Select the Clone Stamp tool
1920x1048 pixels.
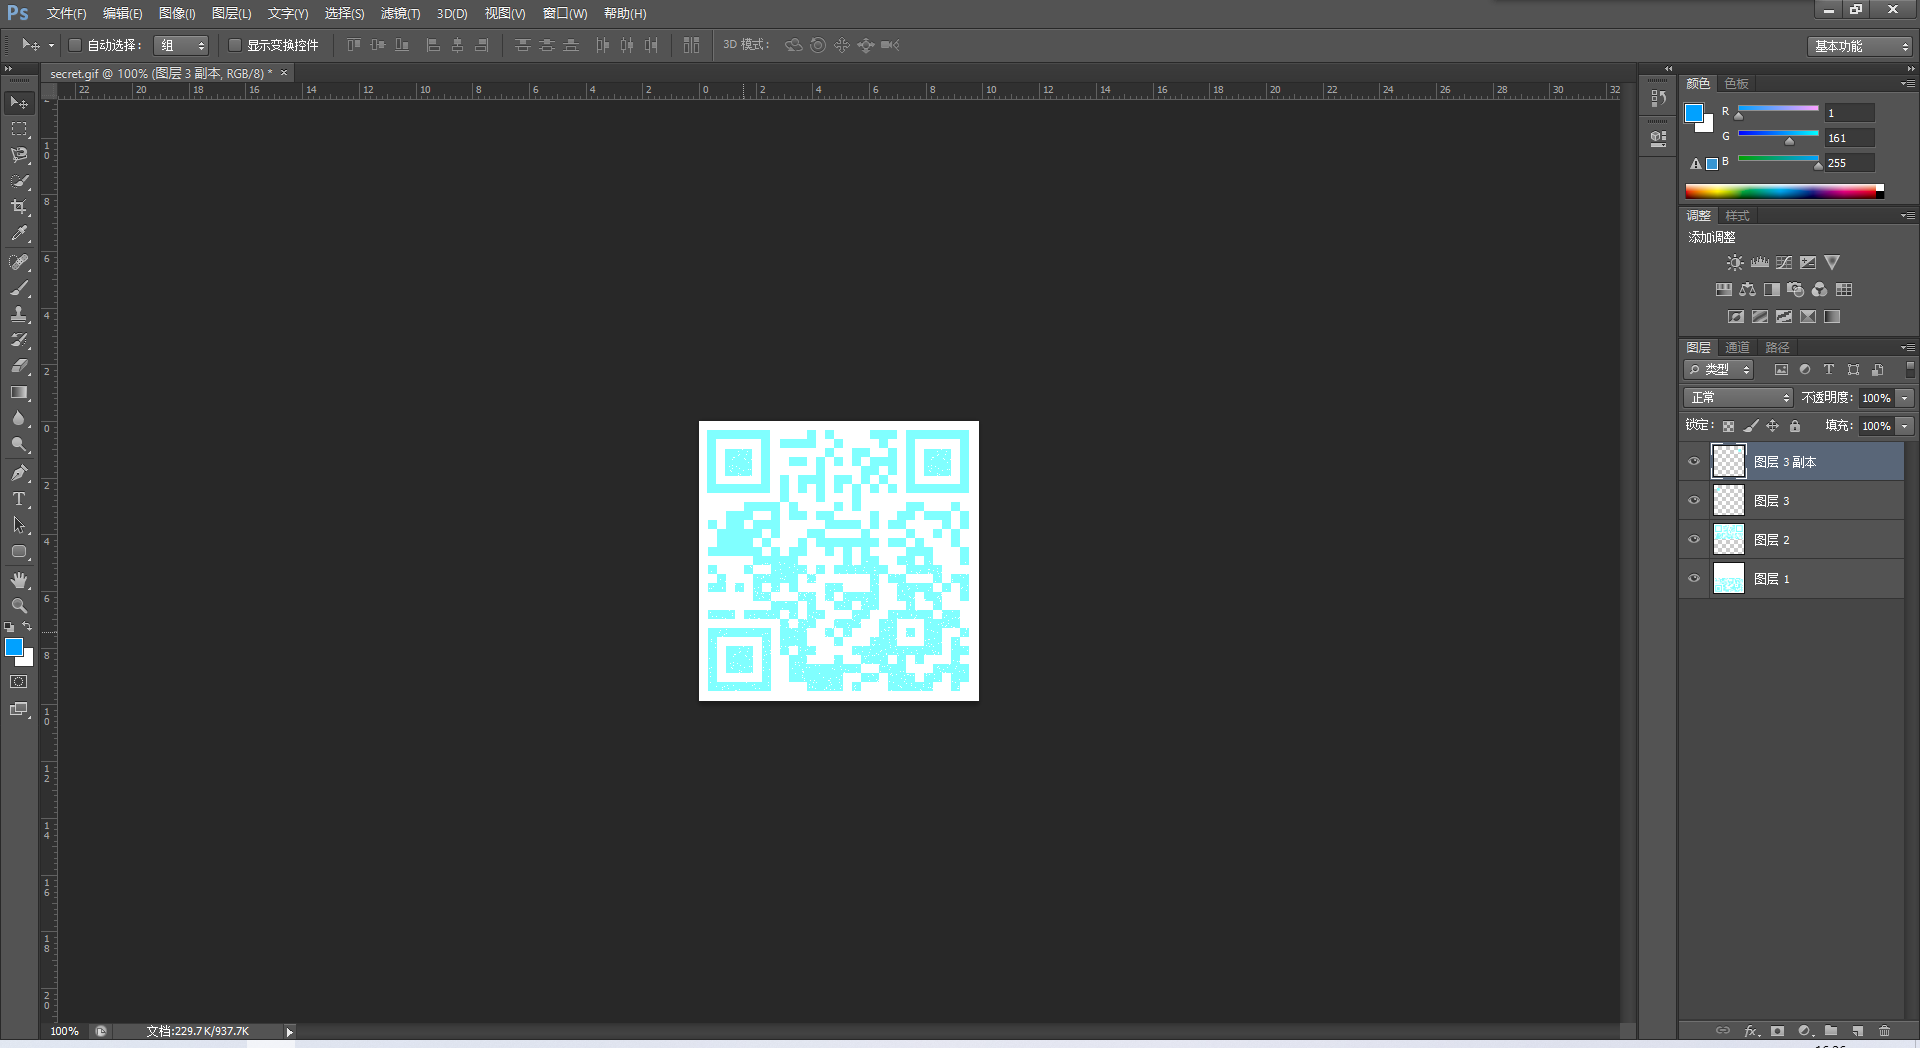pyautogui.click(x=19, y=314)
